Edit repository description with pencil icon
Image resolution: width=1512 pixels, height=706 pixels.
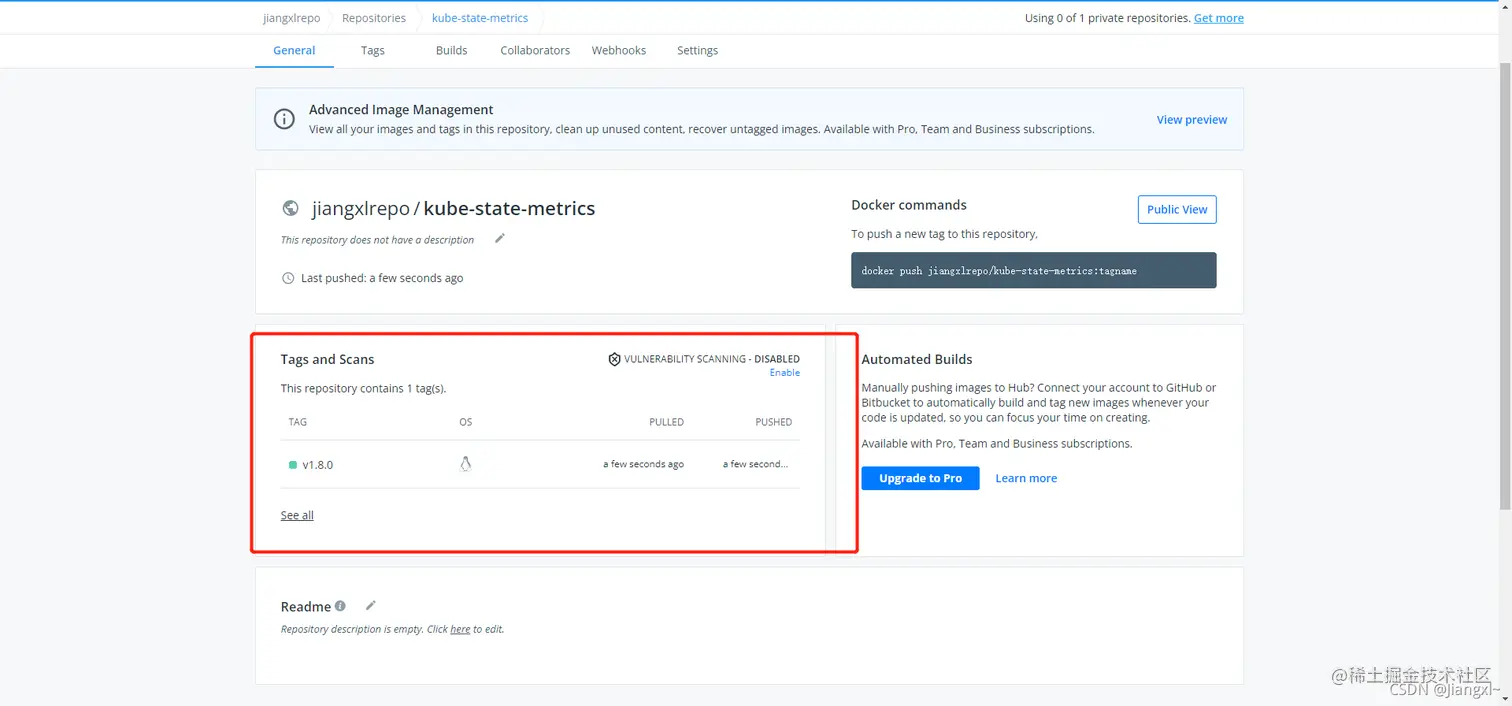click(500, 238)
